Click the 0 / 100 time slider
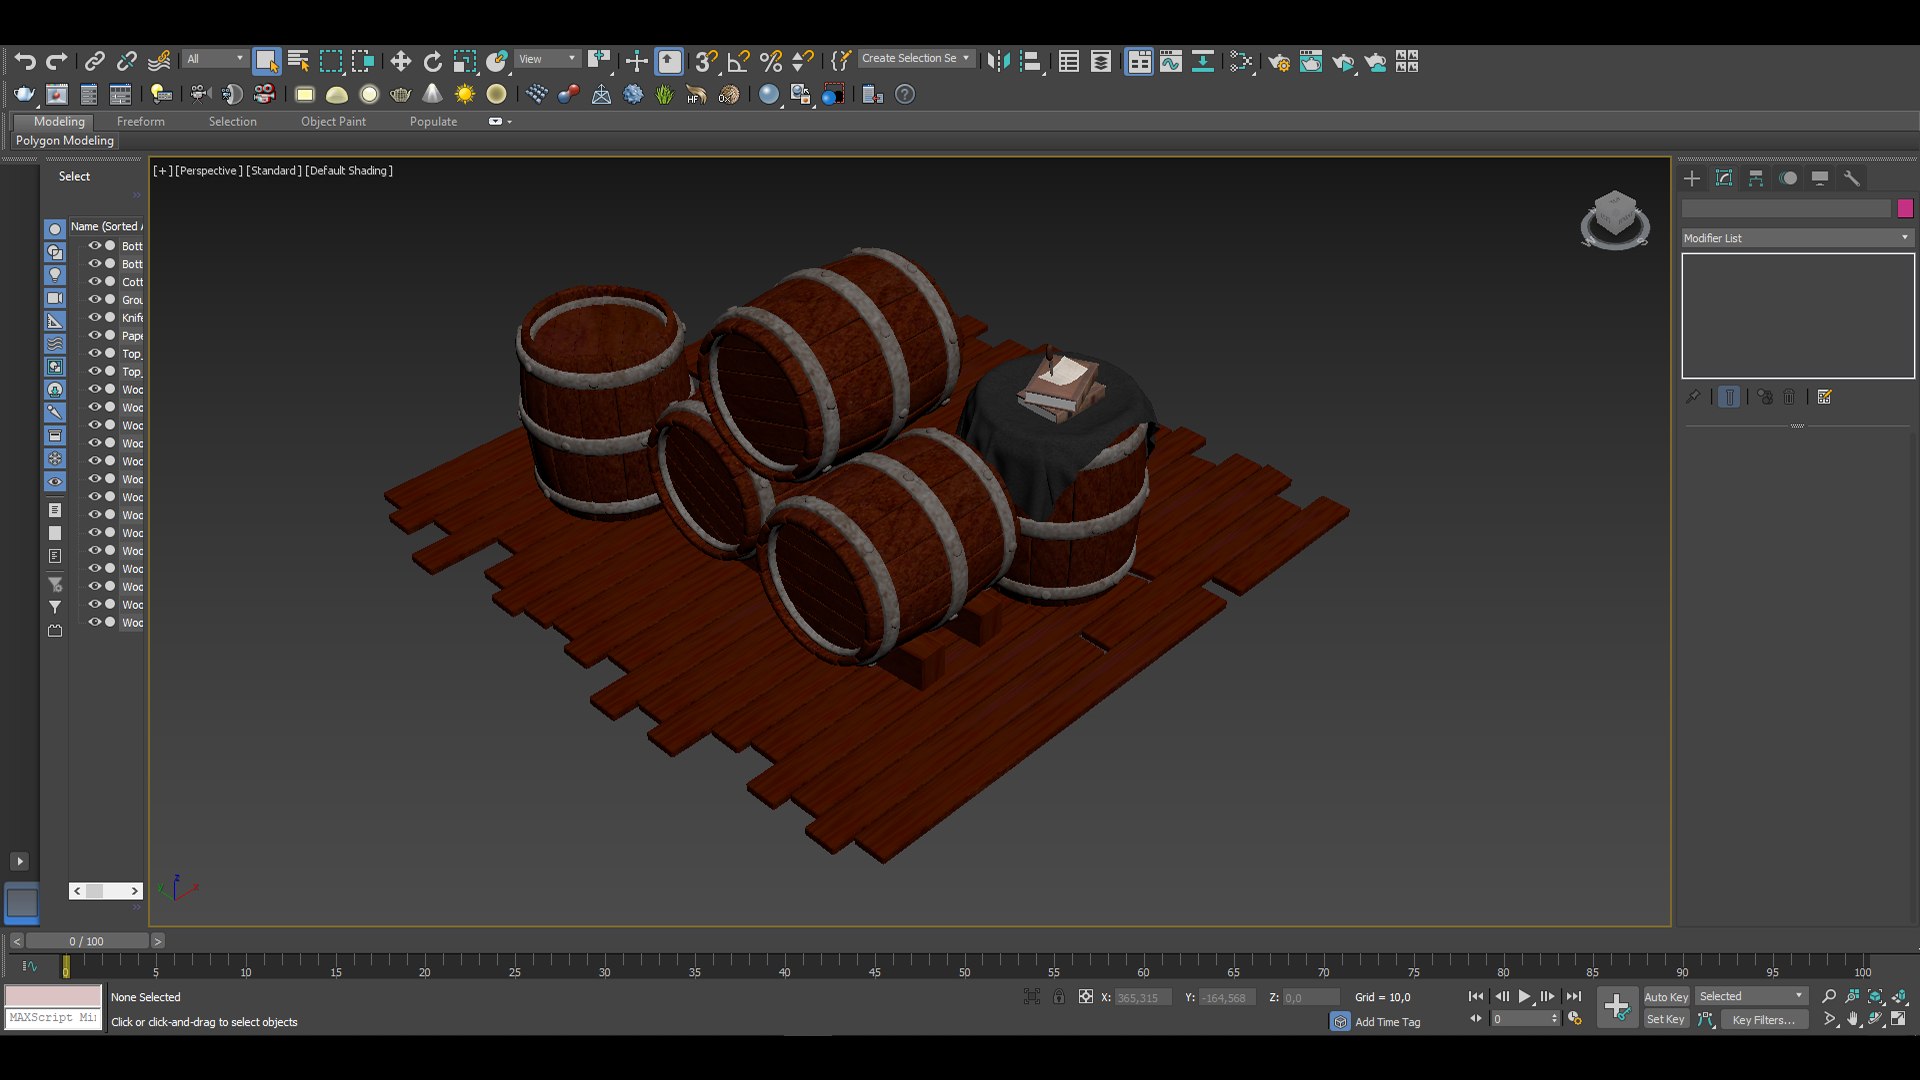 [87, 941]
